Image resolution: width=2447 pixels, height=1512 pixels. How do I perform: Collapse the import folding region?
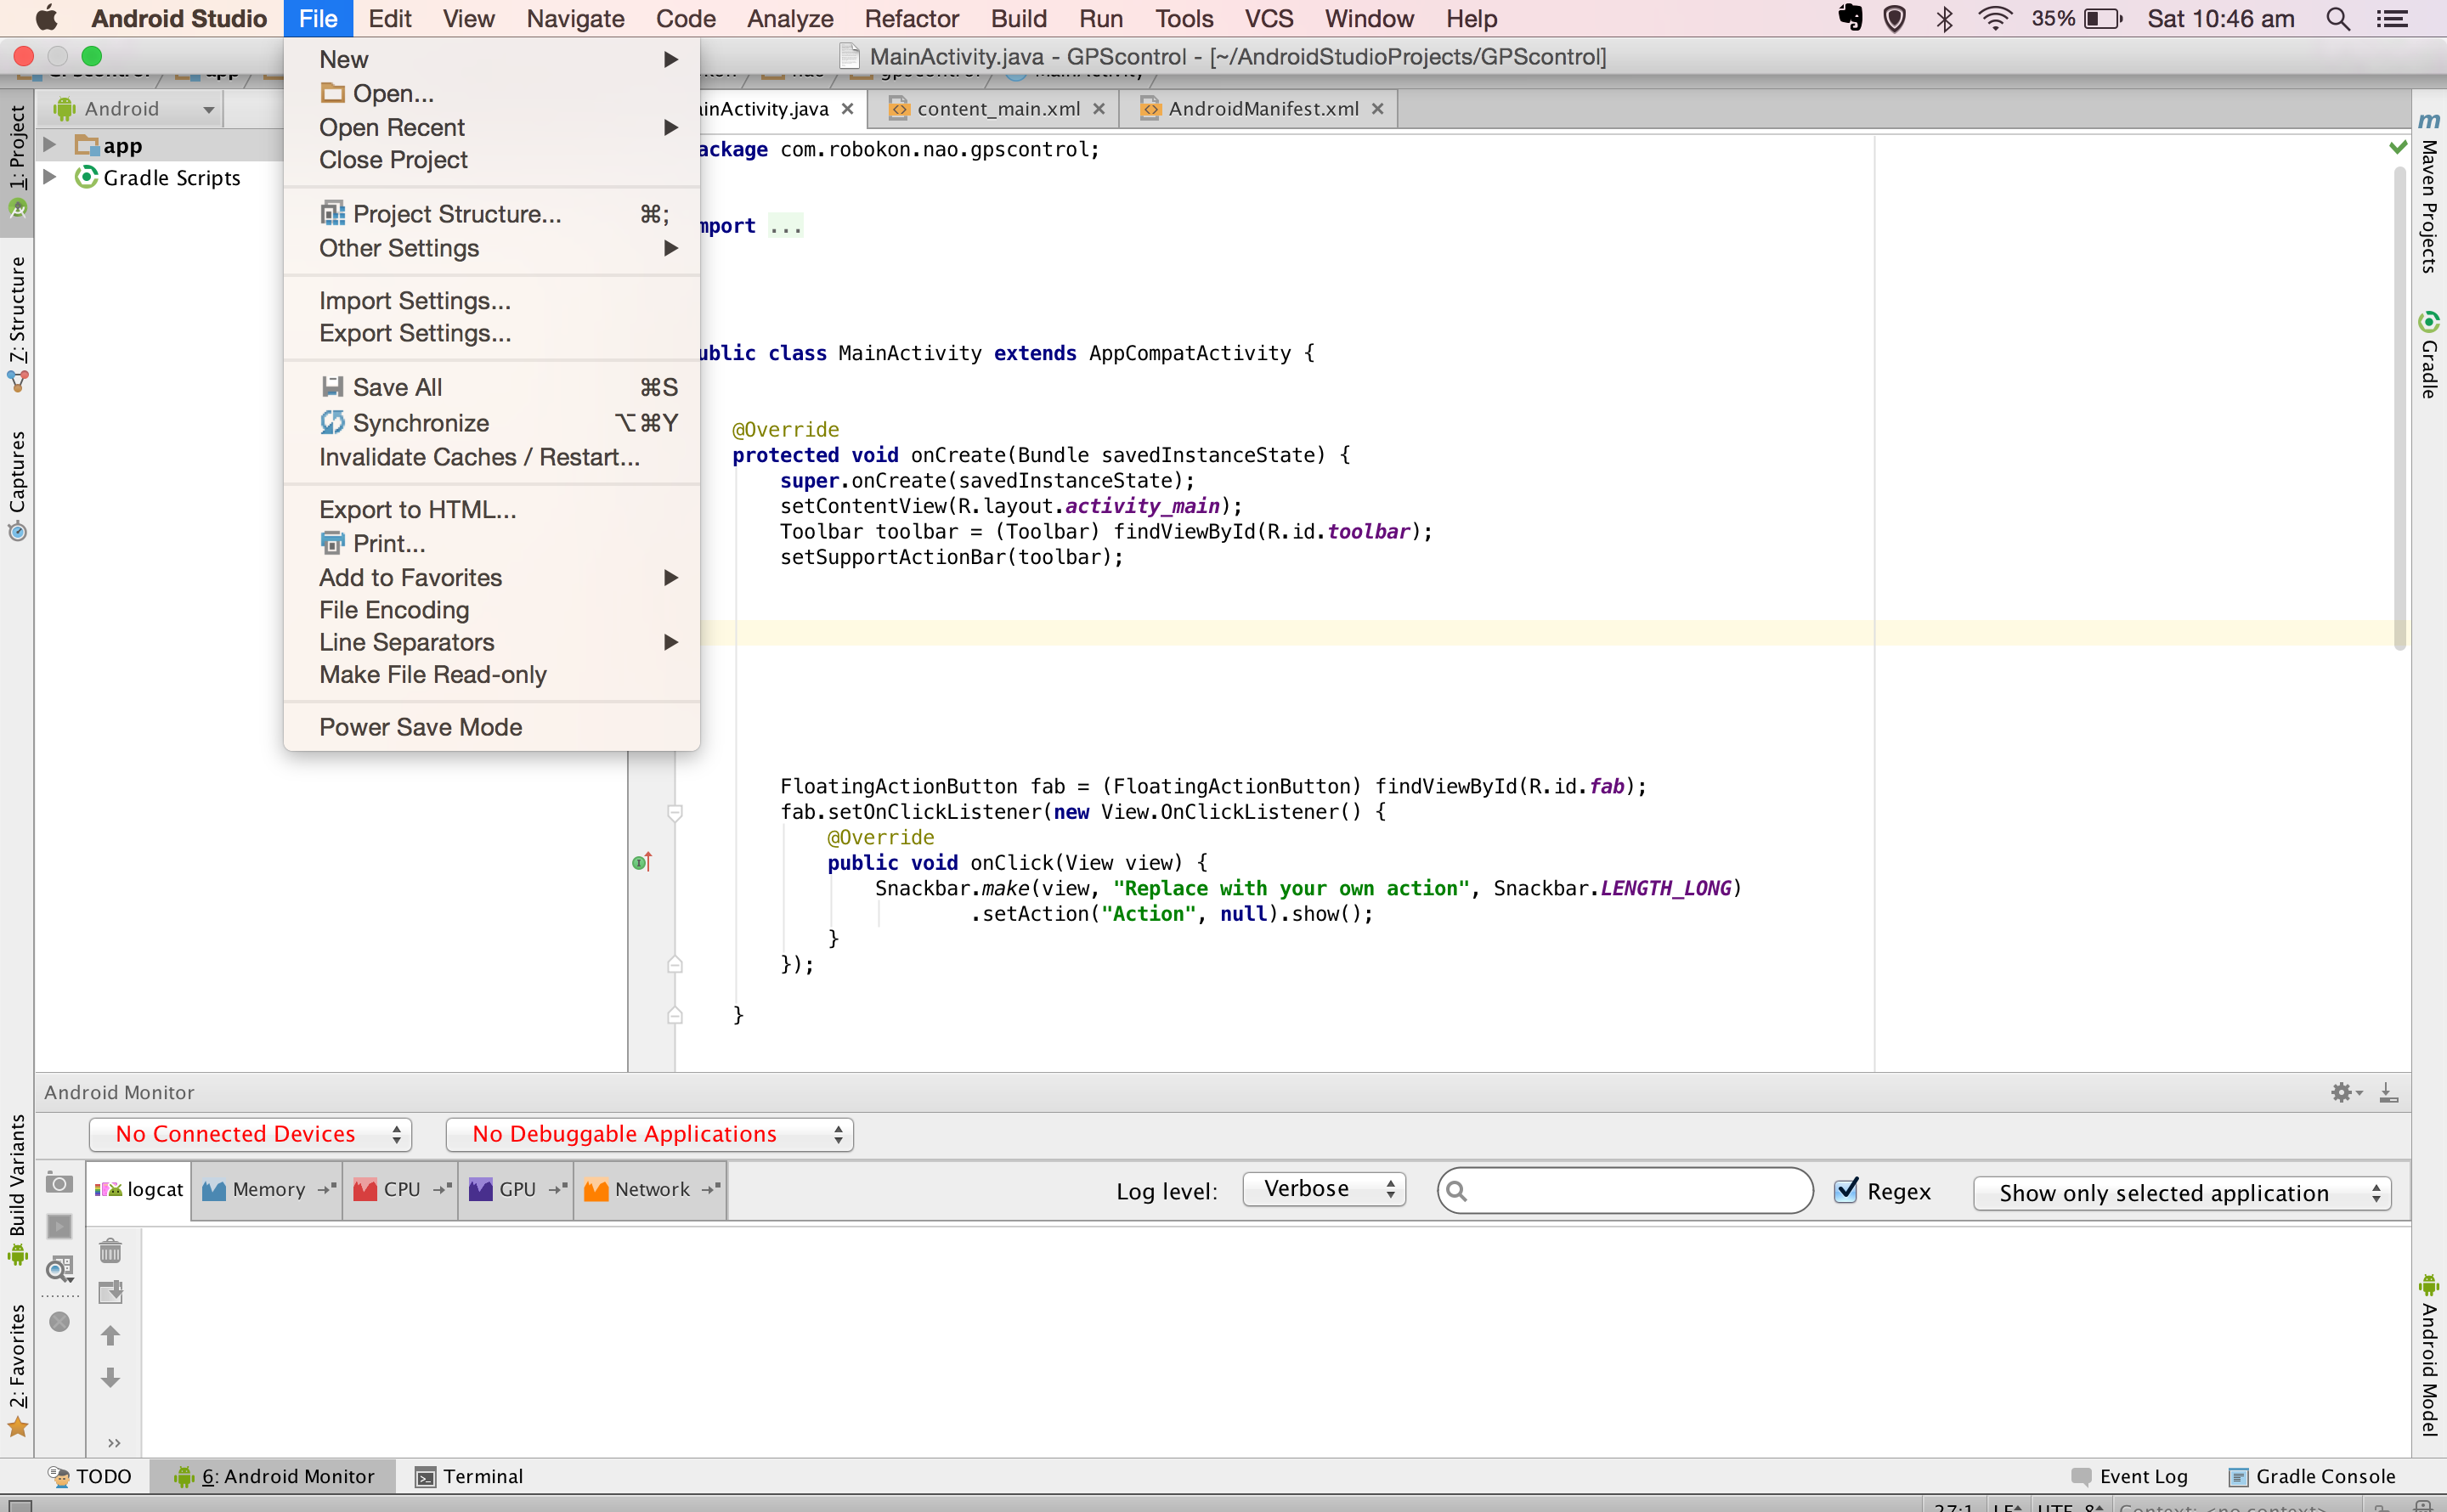point(786,226)
